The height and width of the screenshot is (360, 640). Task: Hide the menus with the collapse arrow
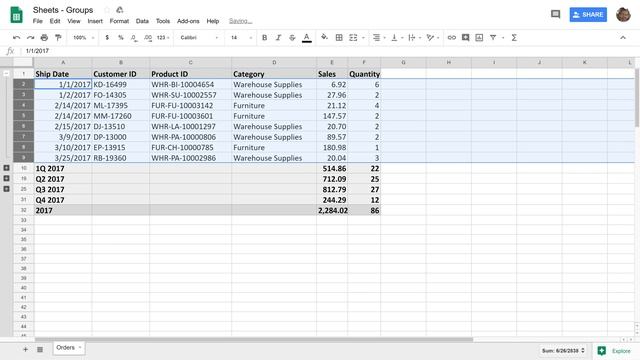(623, 38)
